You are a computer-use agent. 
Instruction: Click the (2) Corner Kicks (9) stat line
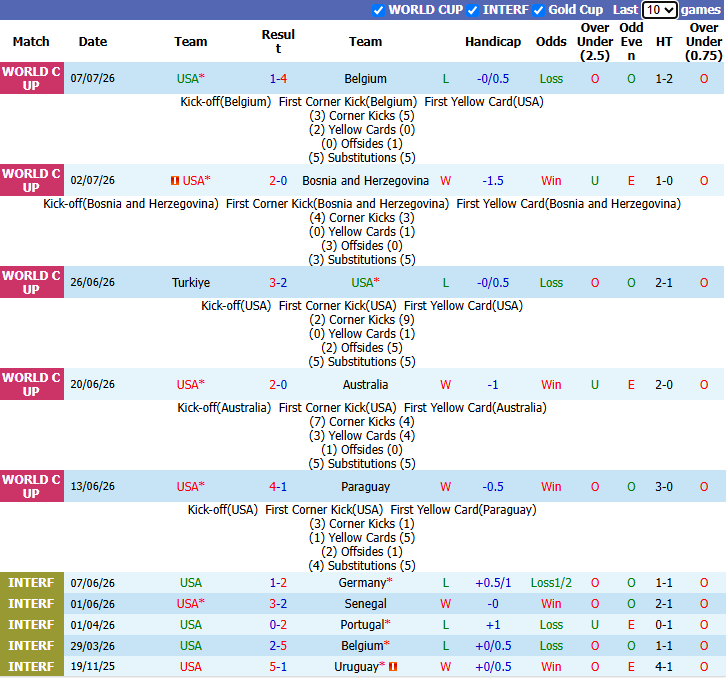[x=362, y=320]
